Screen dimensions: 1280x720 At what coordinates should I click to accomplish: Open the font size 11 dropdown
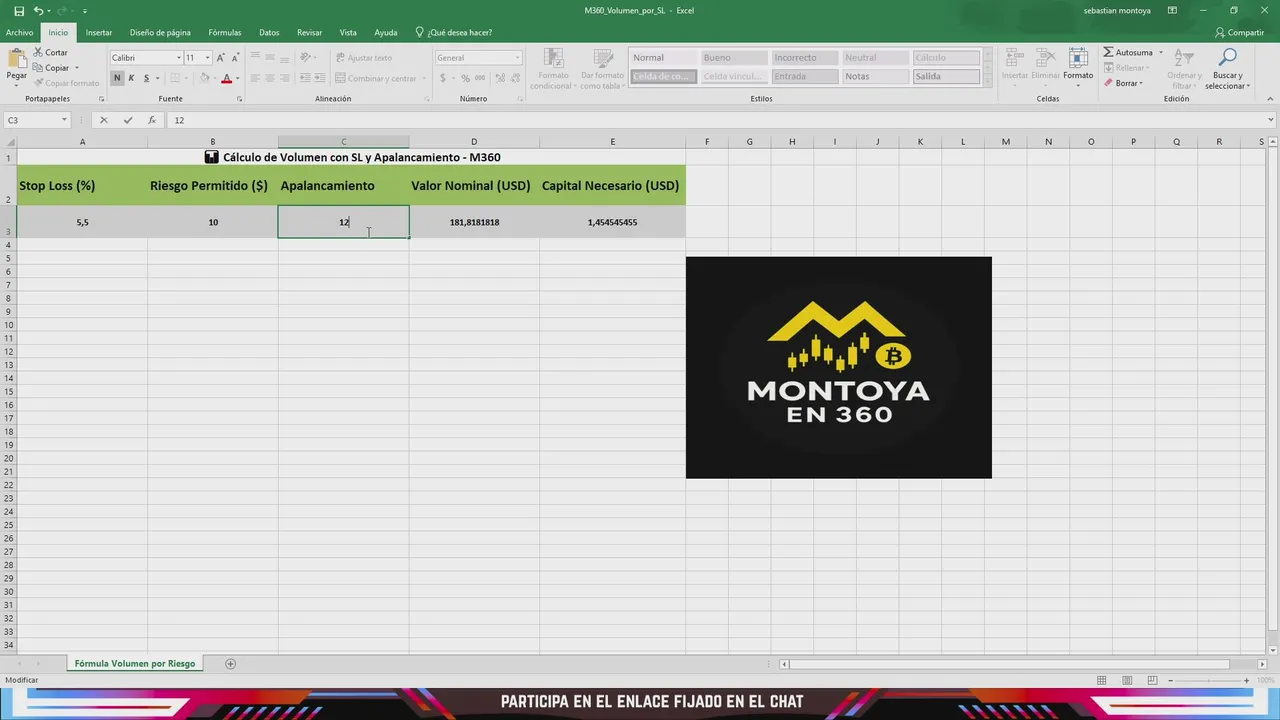[207, 58]
